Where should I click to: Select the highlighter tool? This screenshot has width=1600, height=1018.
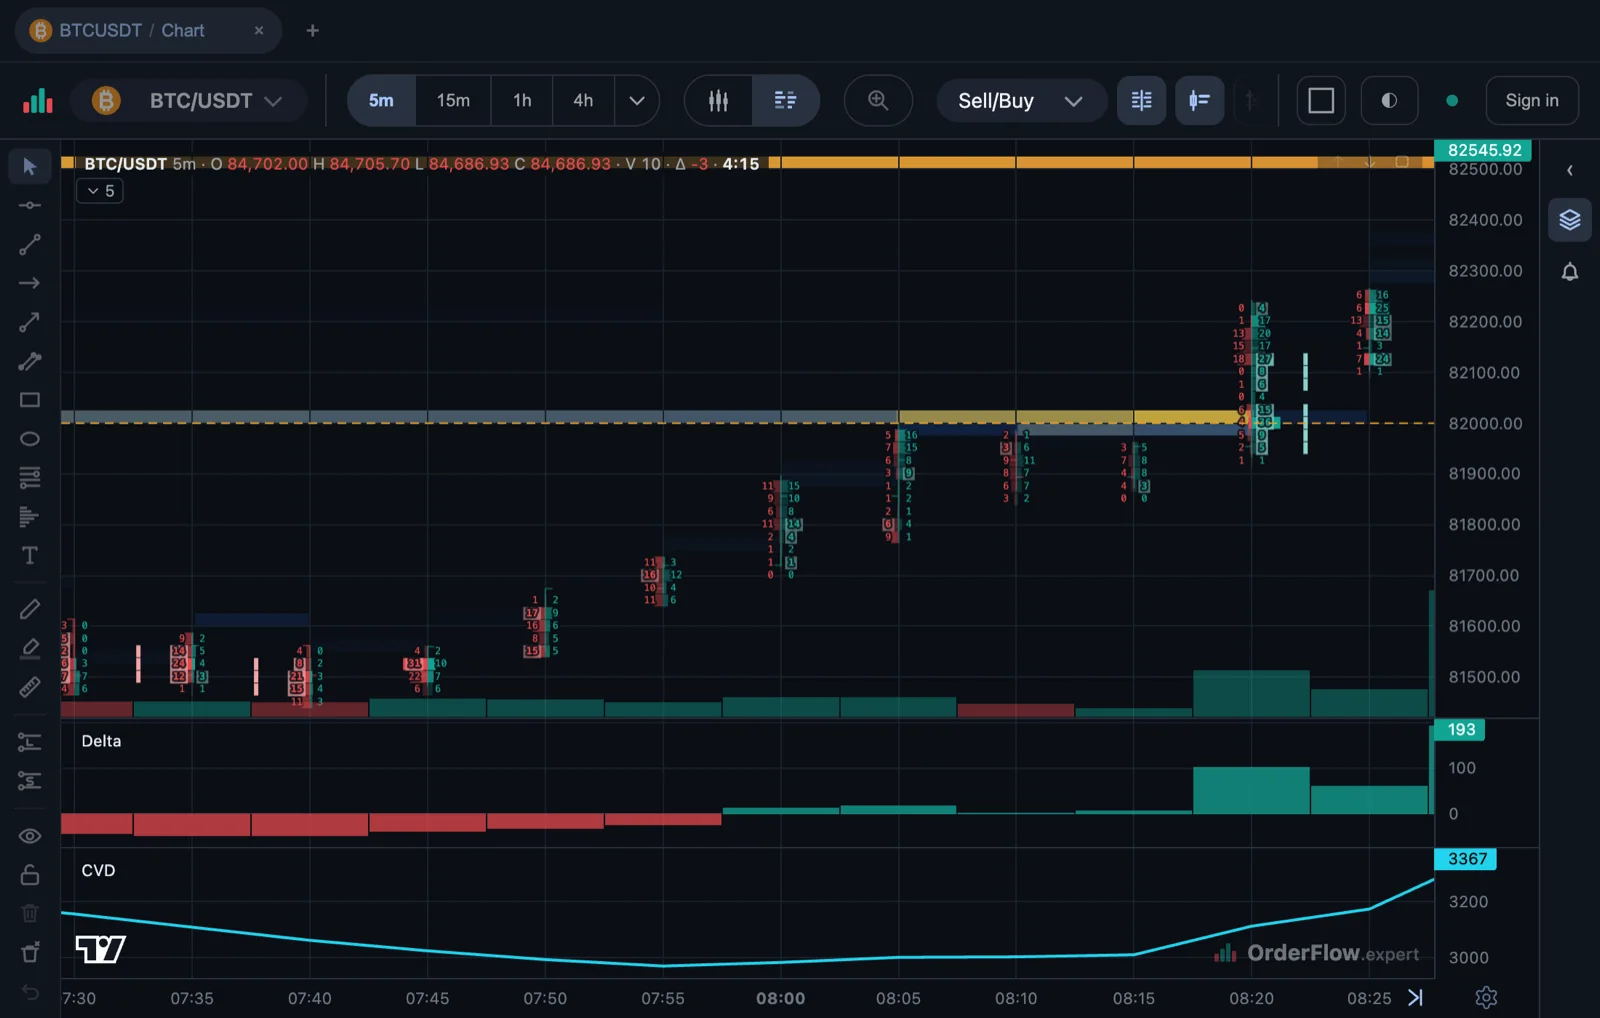click(x=30, y=648)
